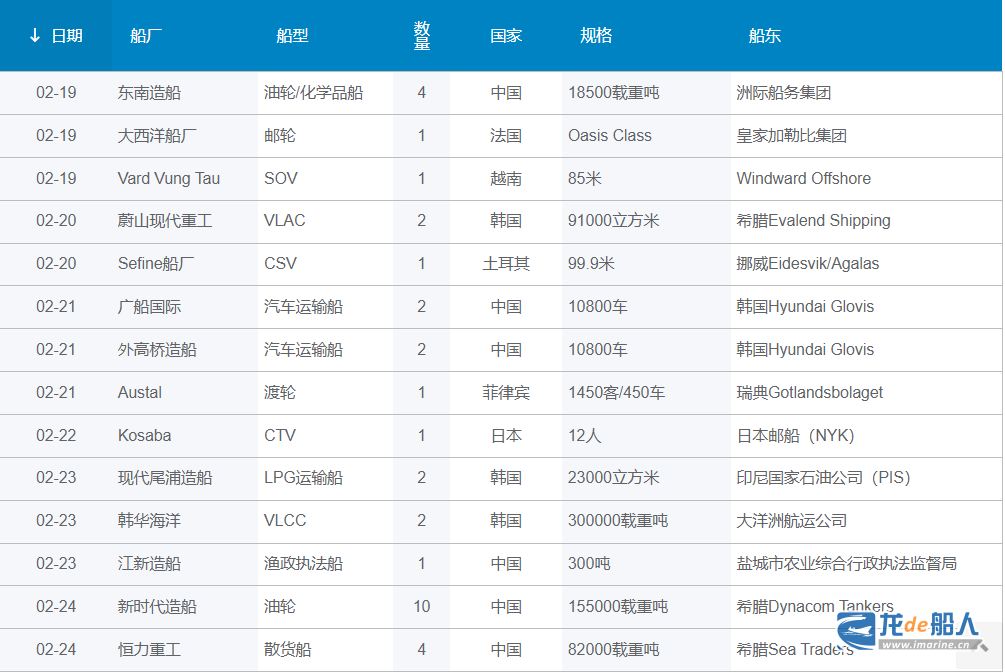Screen dimensions: 1005x672
Task: Sort table by 船厂 column header
Action: 146,36
